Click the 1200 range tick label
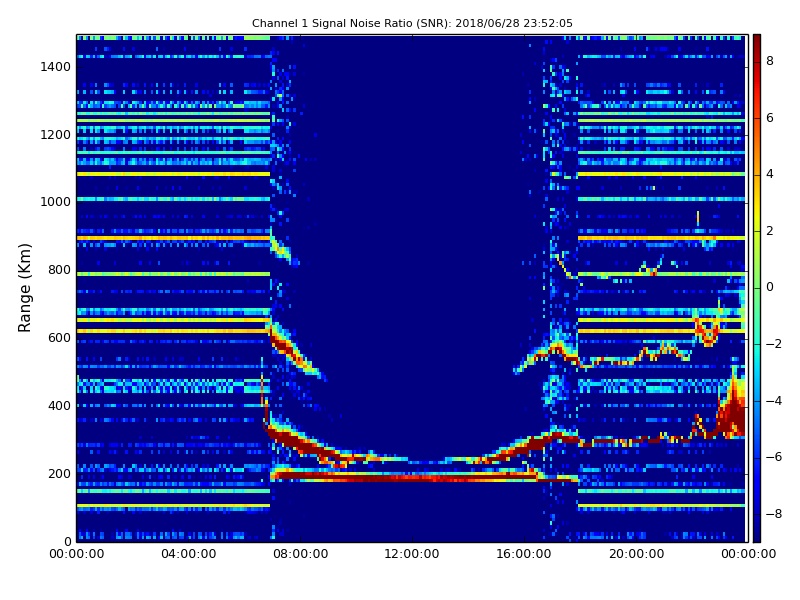Screen dimensions: 800x600 coord(56,135)
